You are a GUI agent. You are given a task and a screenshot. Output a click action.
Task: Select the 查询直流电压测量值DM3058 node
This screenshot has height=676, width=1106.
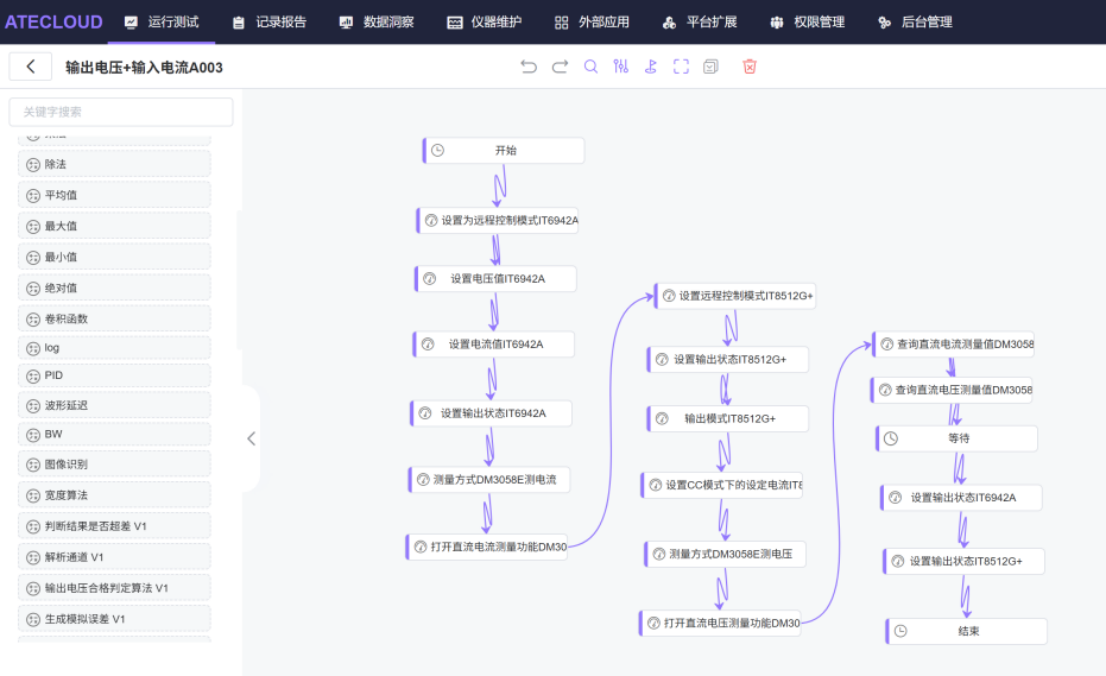[x=952, y=390]
